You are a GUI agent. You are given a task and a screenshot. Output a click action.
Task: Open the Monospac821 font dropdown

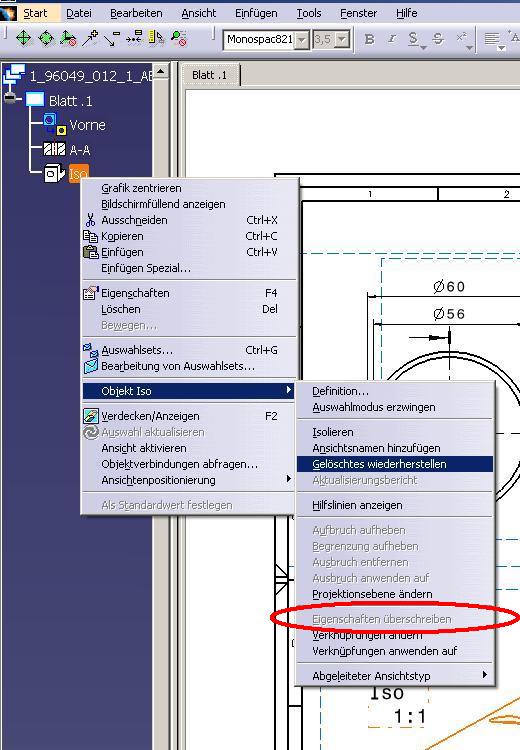click(x=301, y=40)
